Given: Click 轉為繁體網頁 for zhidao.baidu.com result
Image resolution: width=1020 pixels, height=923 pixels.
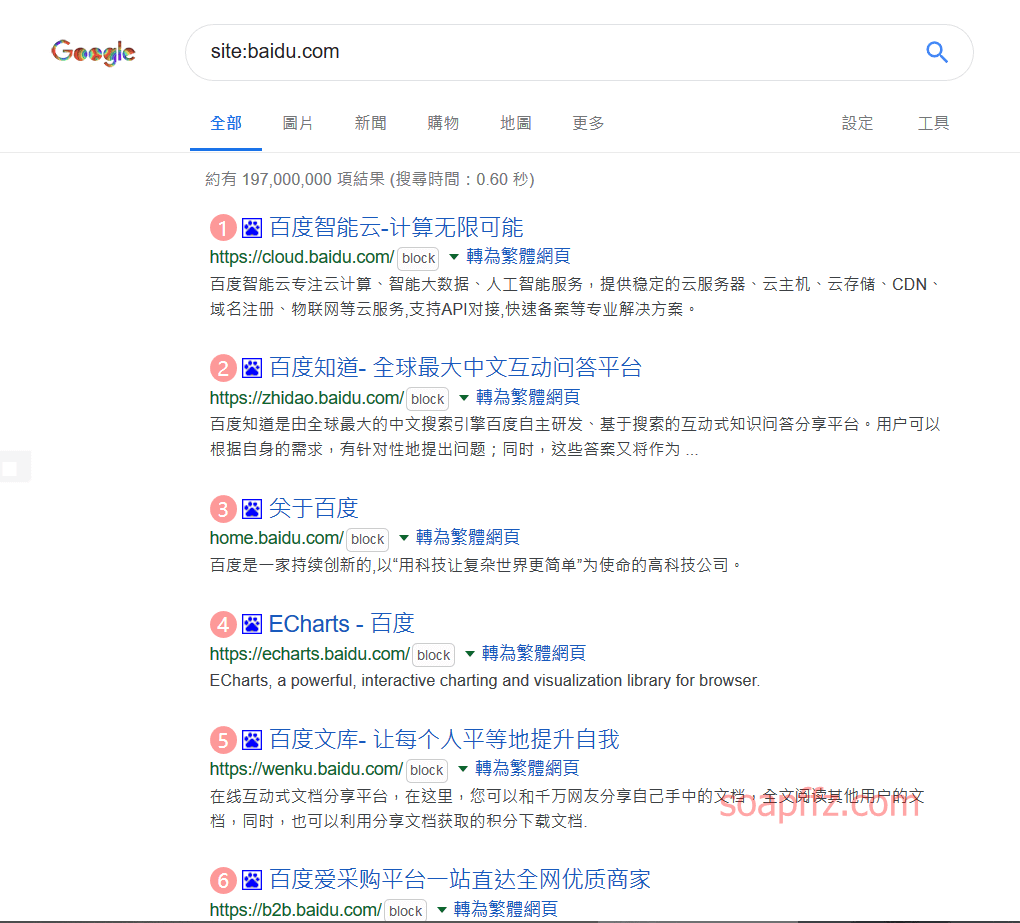Looking at the screenshot, I should click(x=528, y=397).
